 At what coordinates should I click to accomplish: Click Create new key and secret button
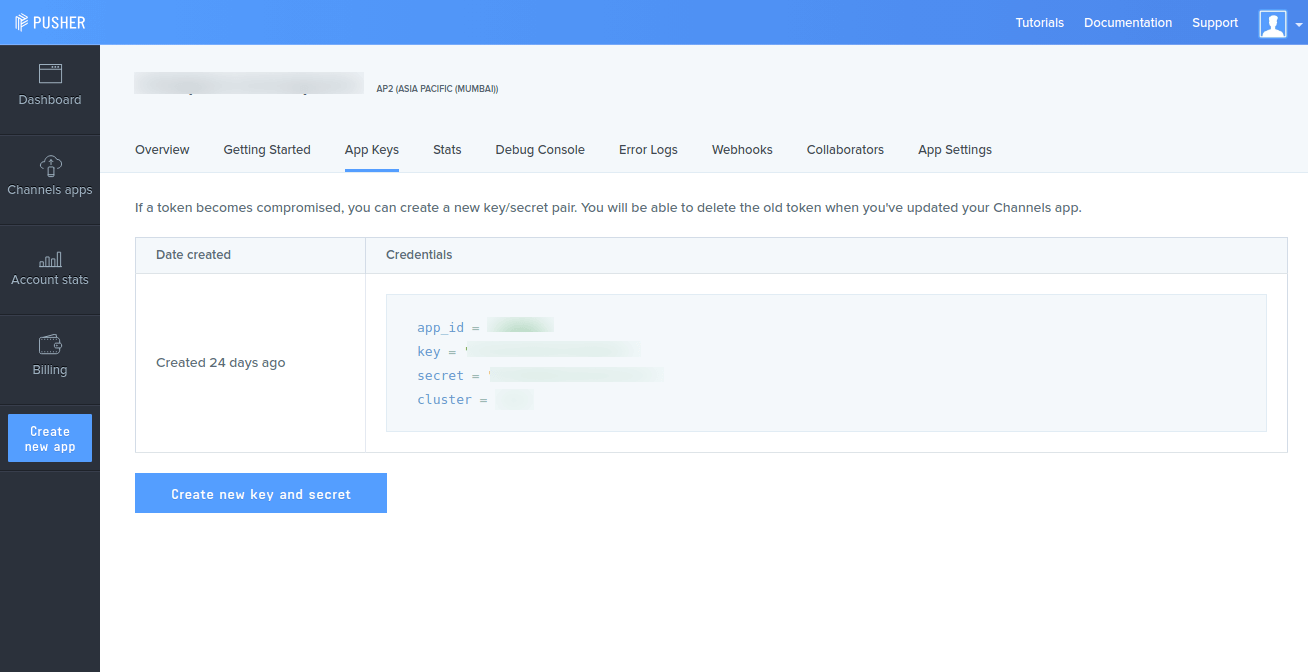[x=261, y=493]
